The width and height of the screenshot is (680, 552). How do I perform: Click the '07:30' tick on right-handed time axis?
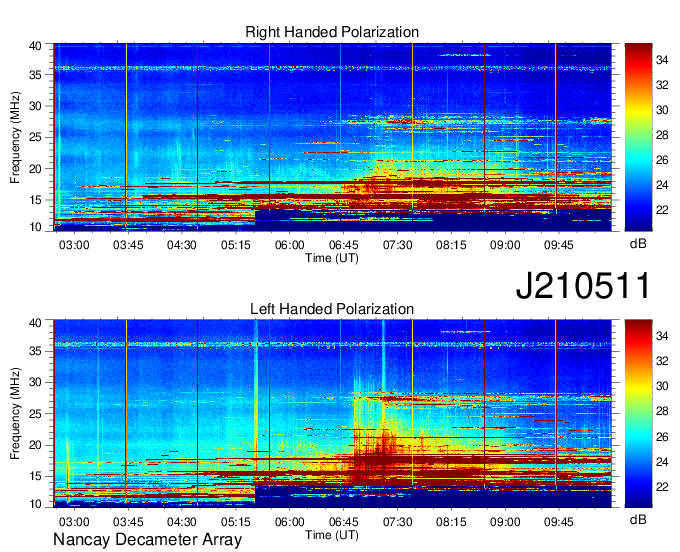coord(397,245)
